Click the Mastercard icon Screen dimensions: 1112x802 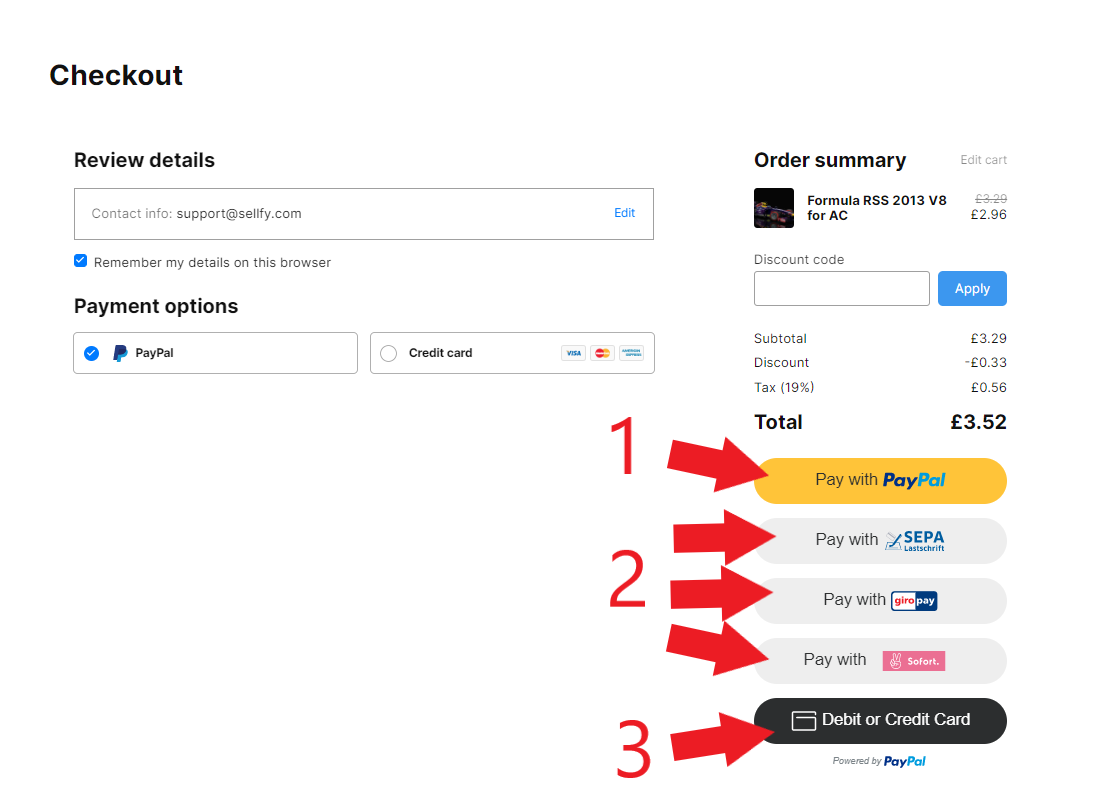pos(602,353)
